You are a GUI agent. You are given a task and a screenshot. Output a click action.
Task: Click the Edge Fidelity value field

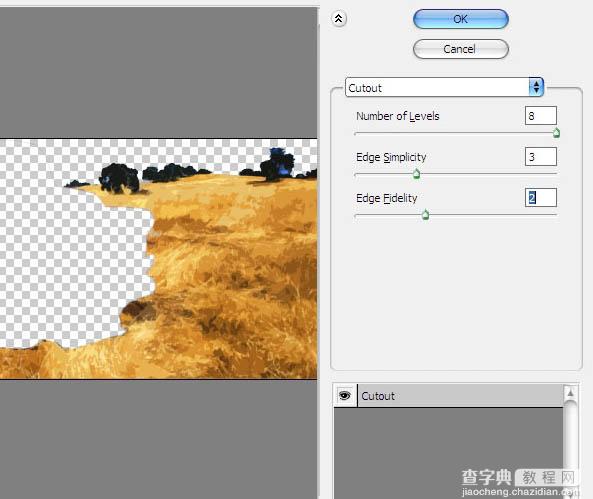[541, 197]
